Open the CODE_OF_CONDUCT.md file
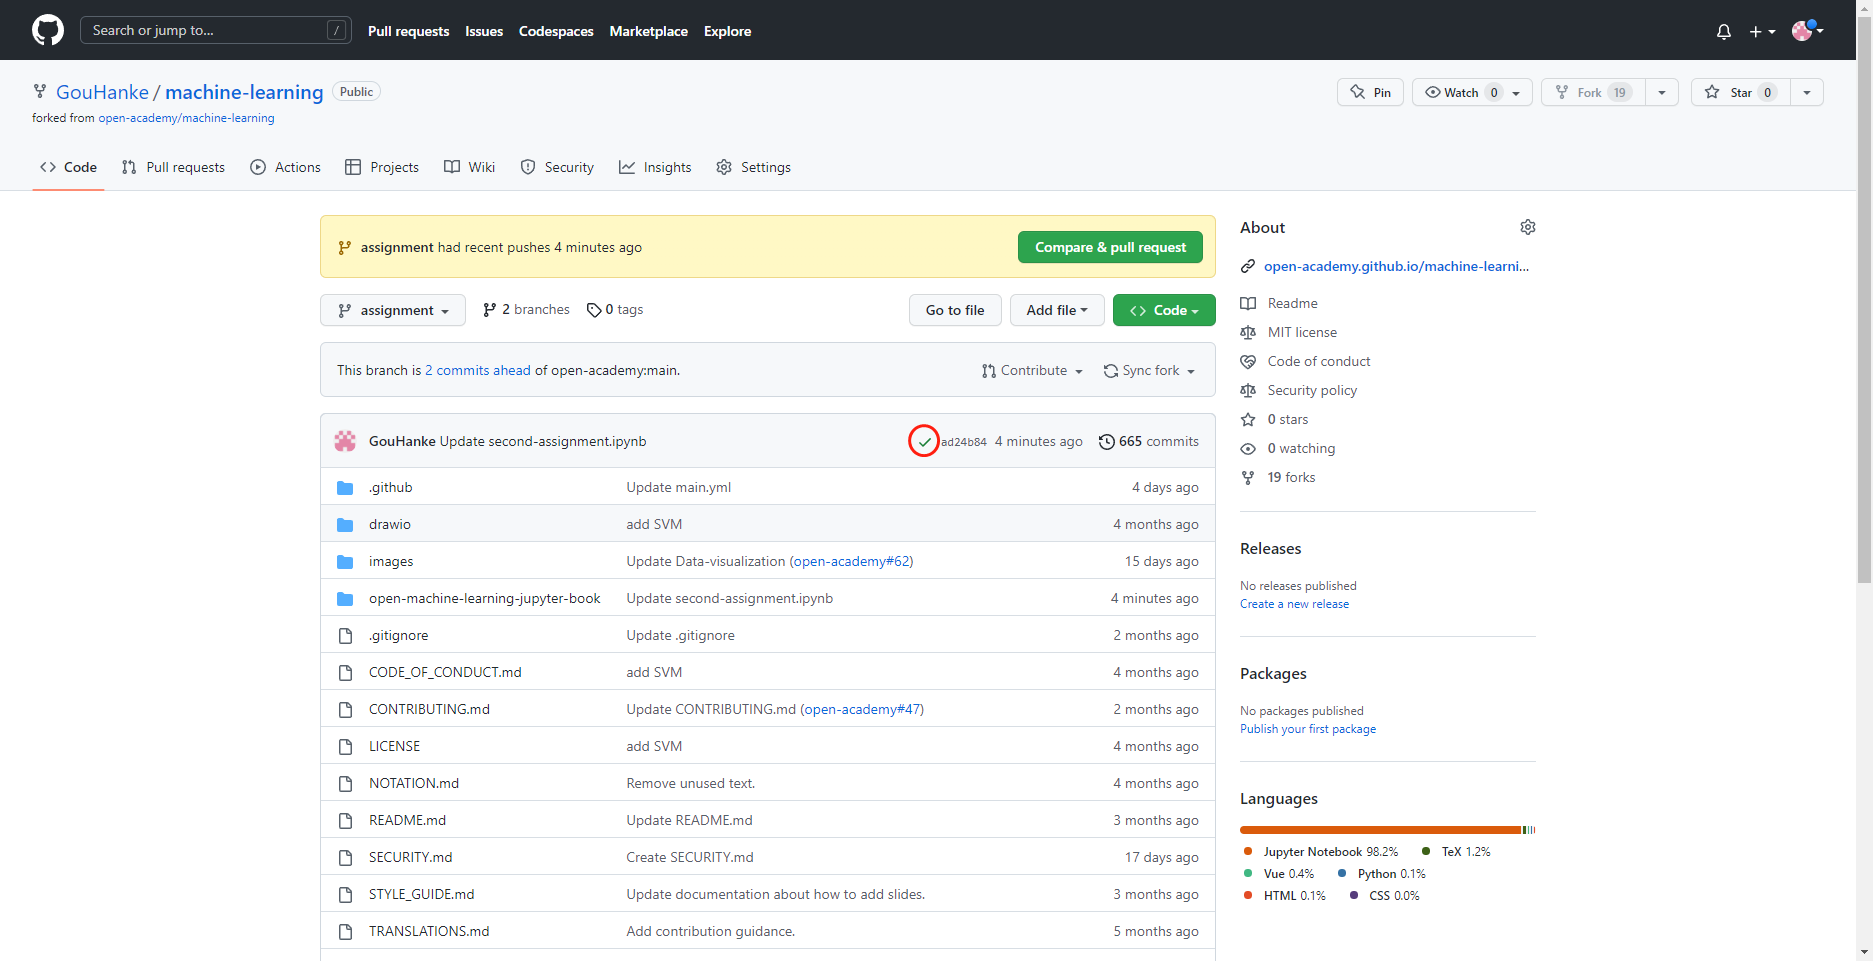 click(445, 672)
